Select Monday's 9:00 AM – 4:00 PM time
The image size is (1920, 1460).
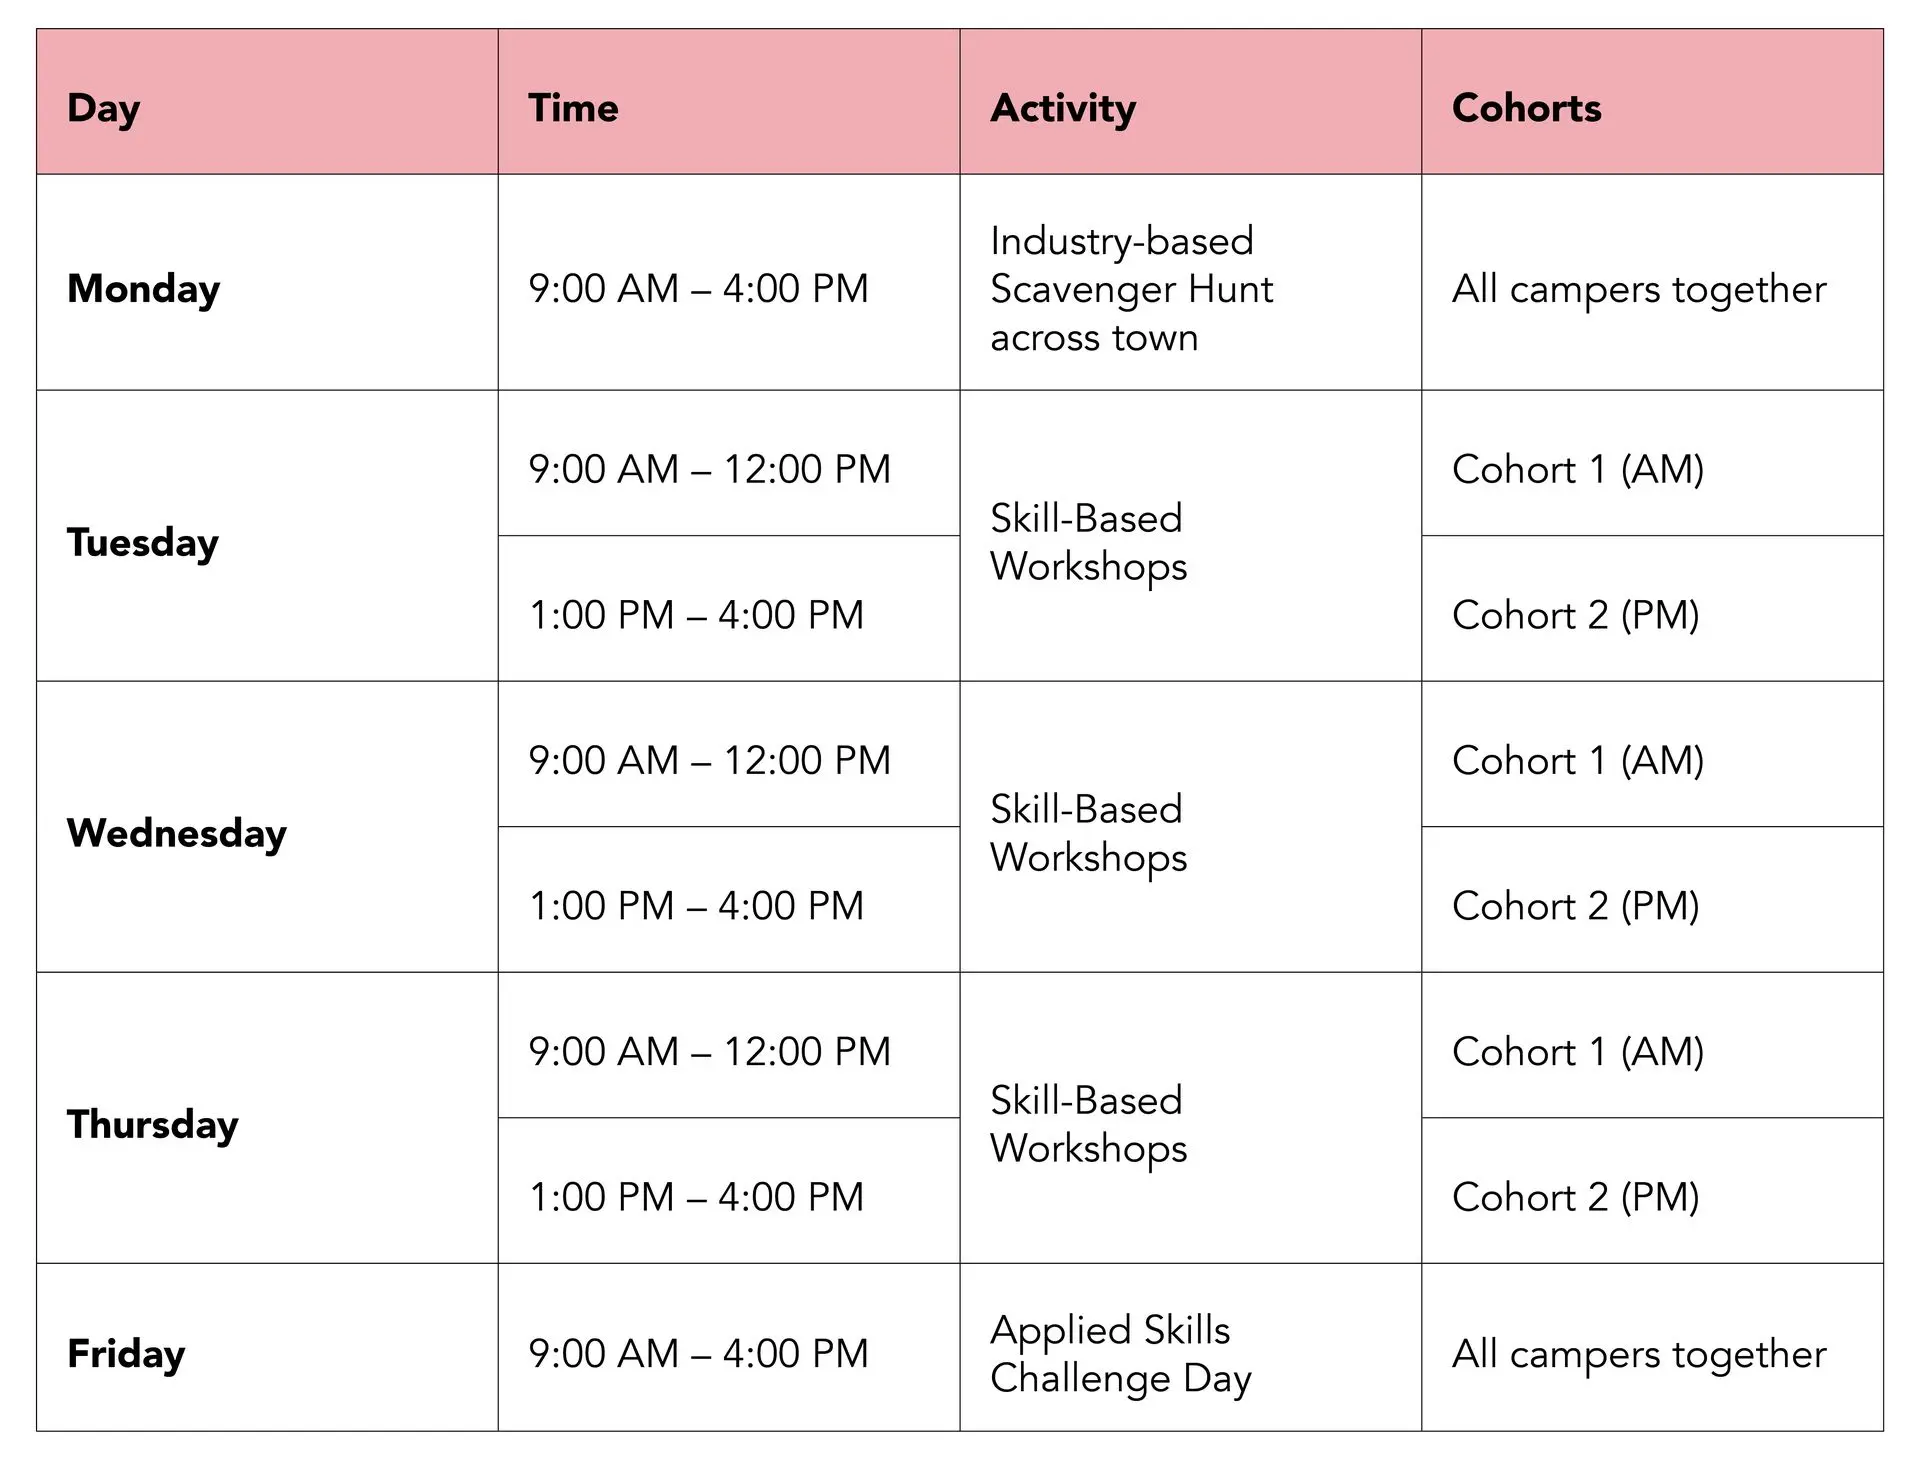point(698,288)
